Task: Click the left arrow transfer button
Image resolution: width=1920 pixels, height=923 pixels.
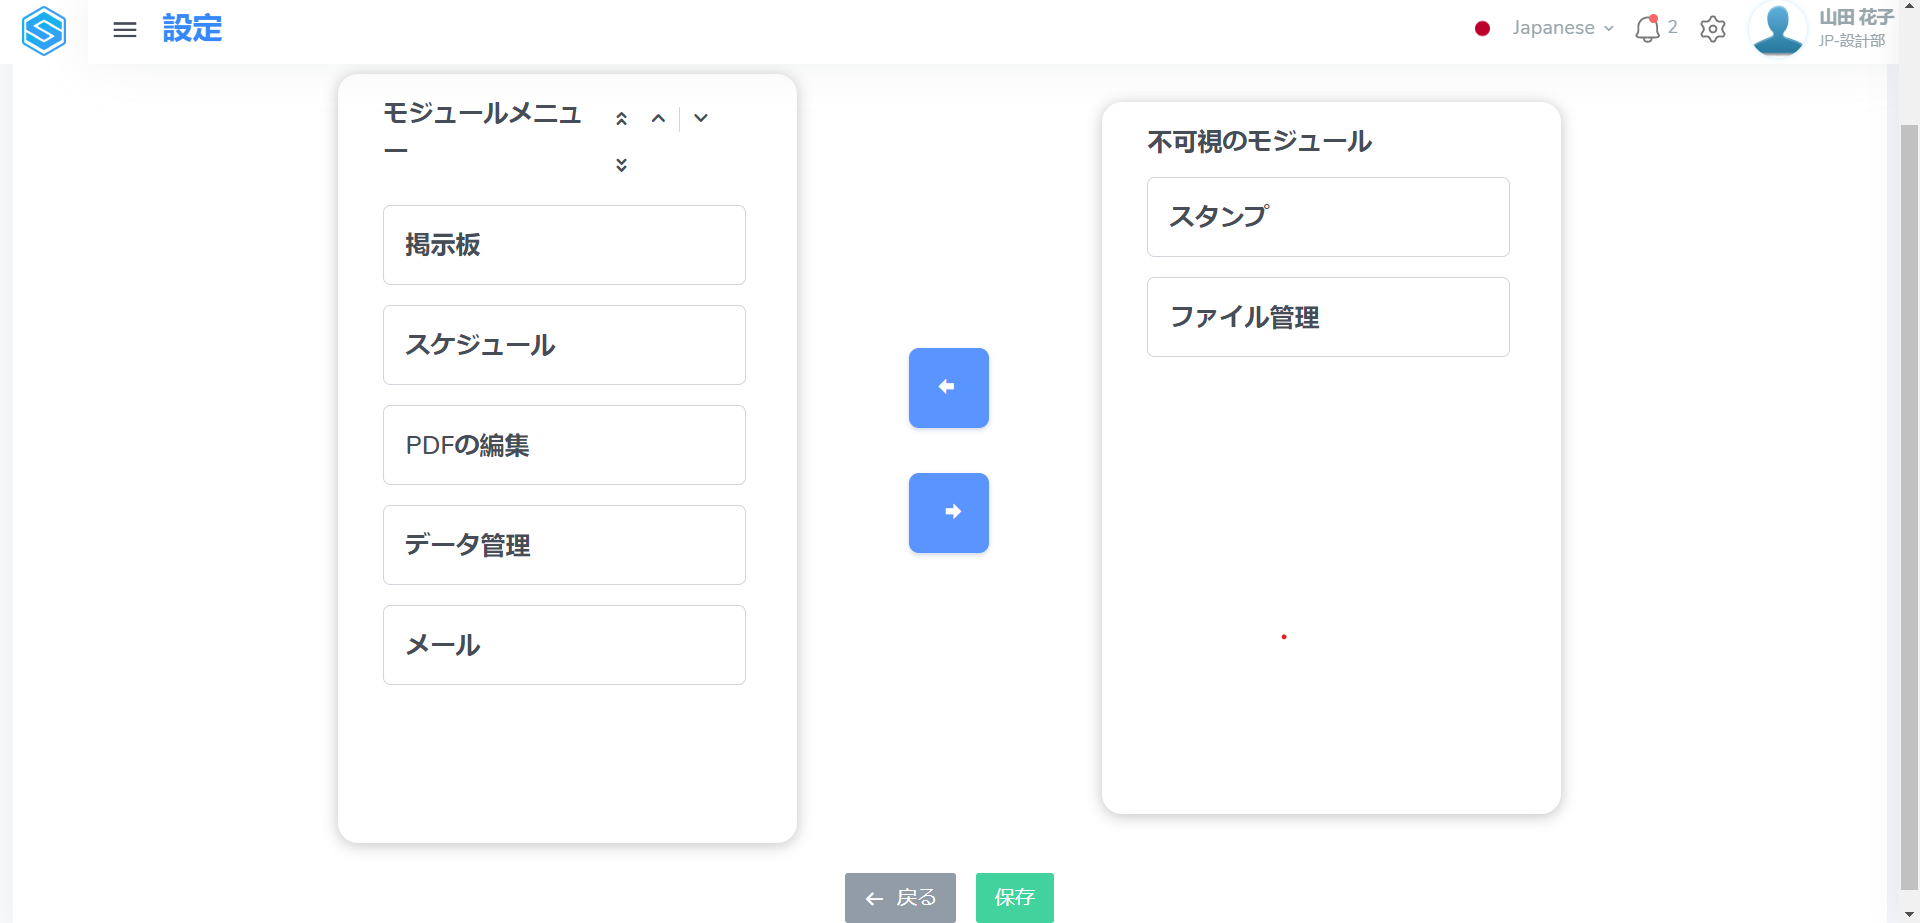Action: (x=948, y=388)
